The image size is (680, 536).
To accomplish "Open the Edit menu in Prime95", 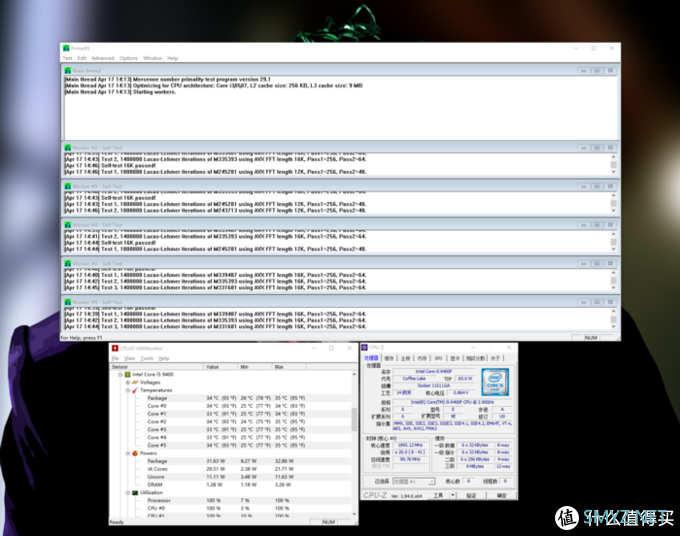I will point(82,58).
